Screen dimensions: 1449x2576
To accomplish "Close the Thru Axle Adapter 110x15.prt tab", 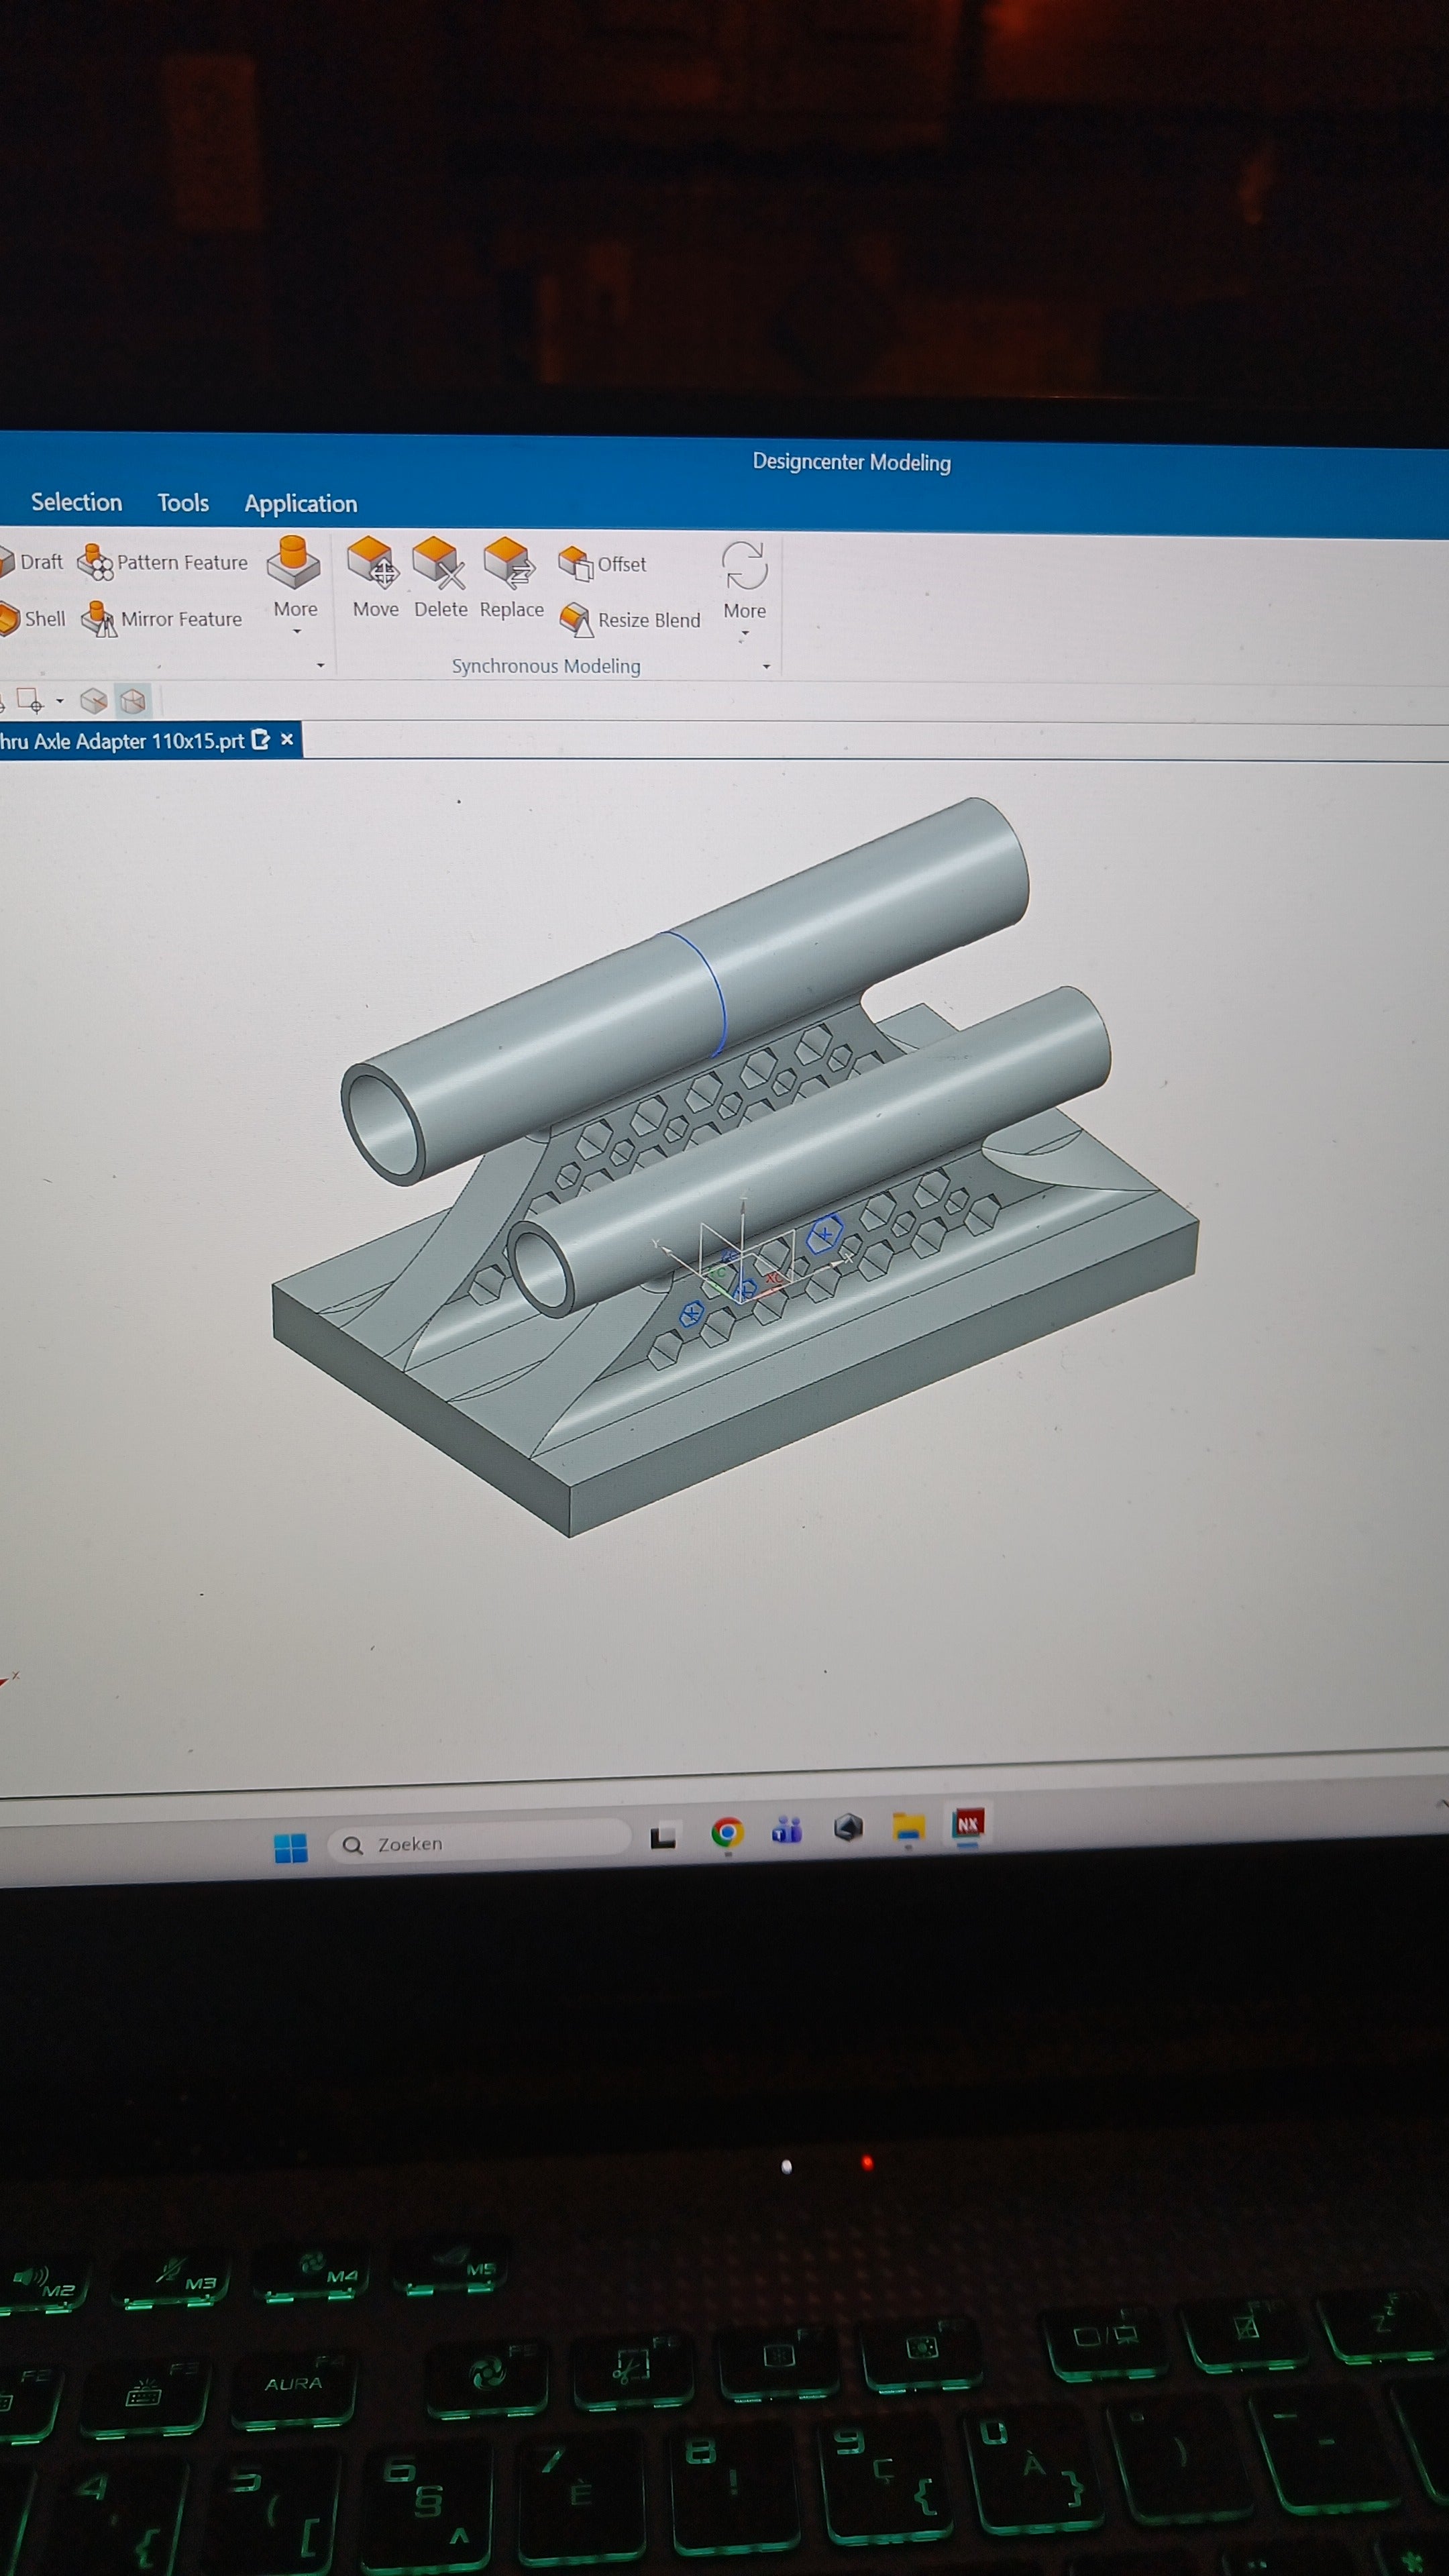I will 287,739.
